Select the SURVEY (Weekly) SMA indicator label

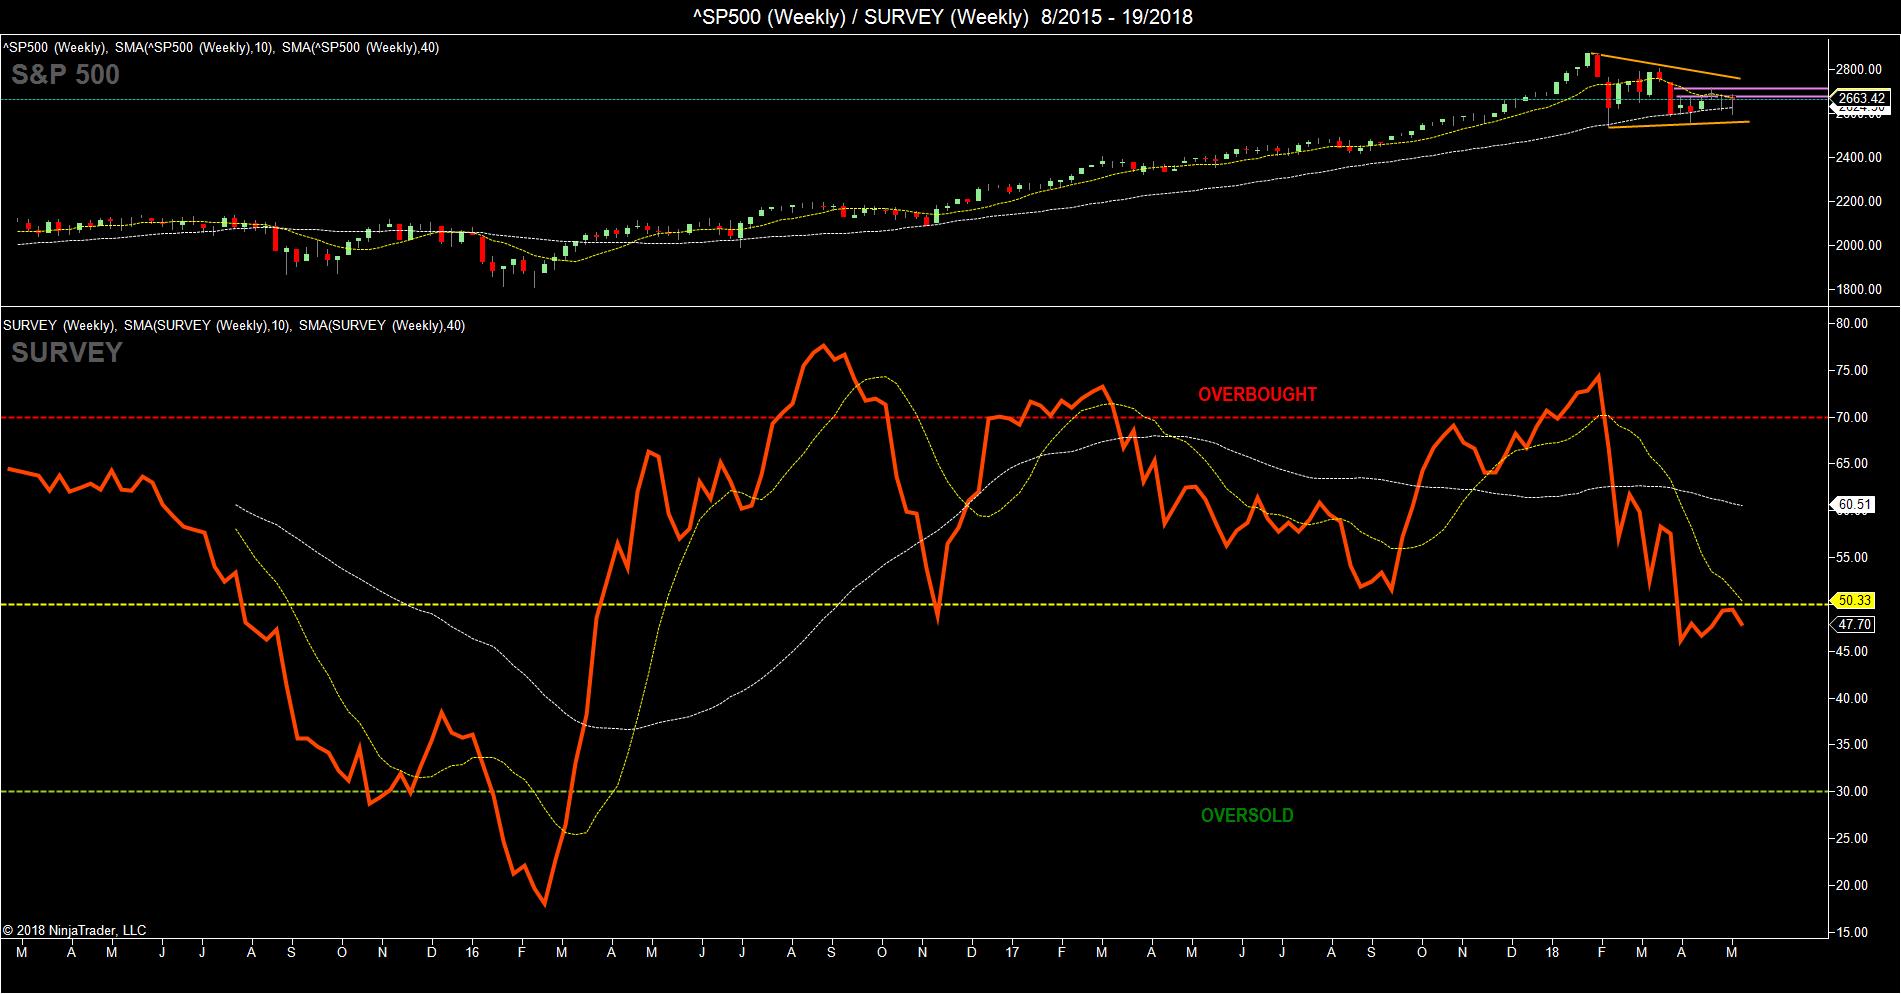click(234, 325)
